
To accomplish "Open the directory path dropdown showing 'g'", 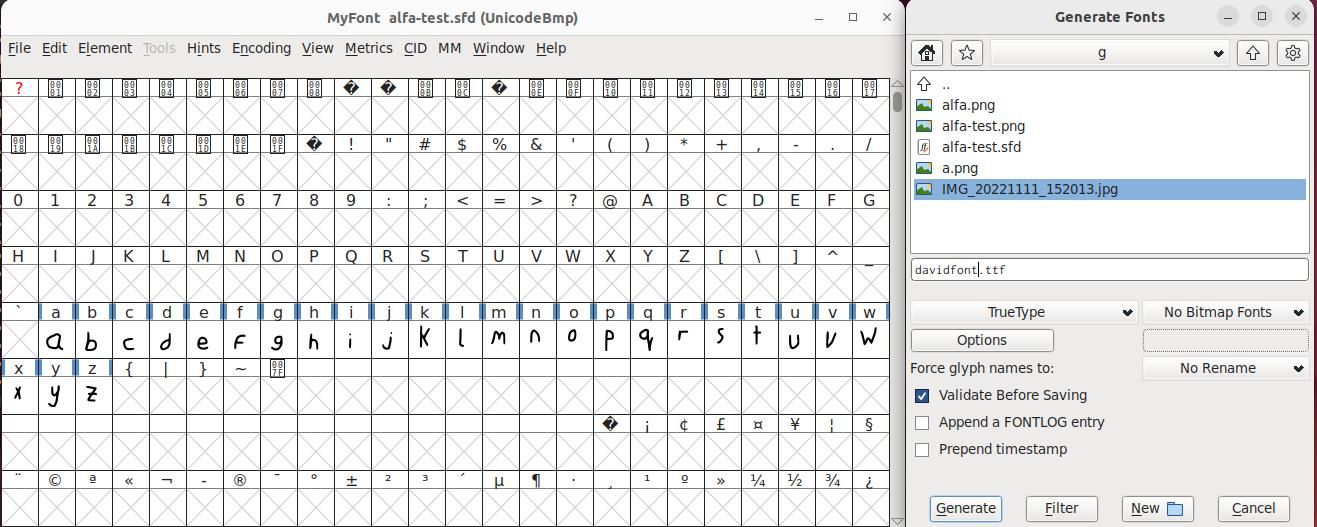I will point(1109,53).
